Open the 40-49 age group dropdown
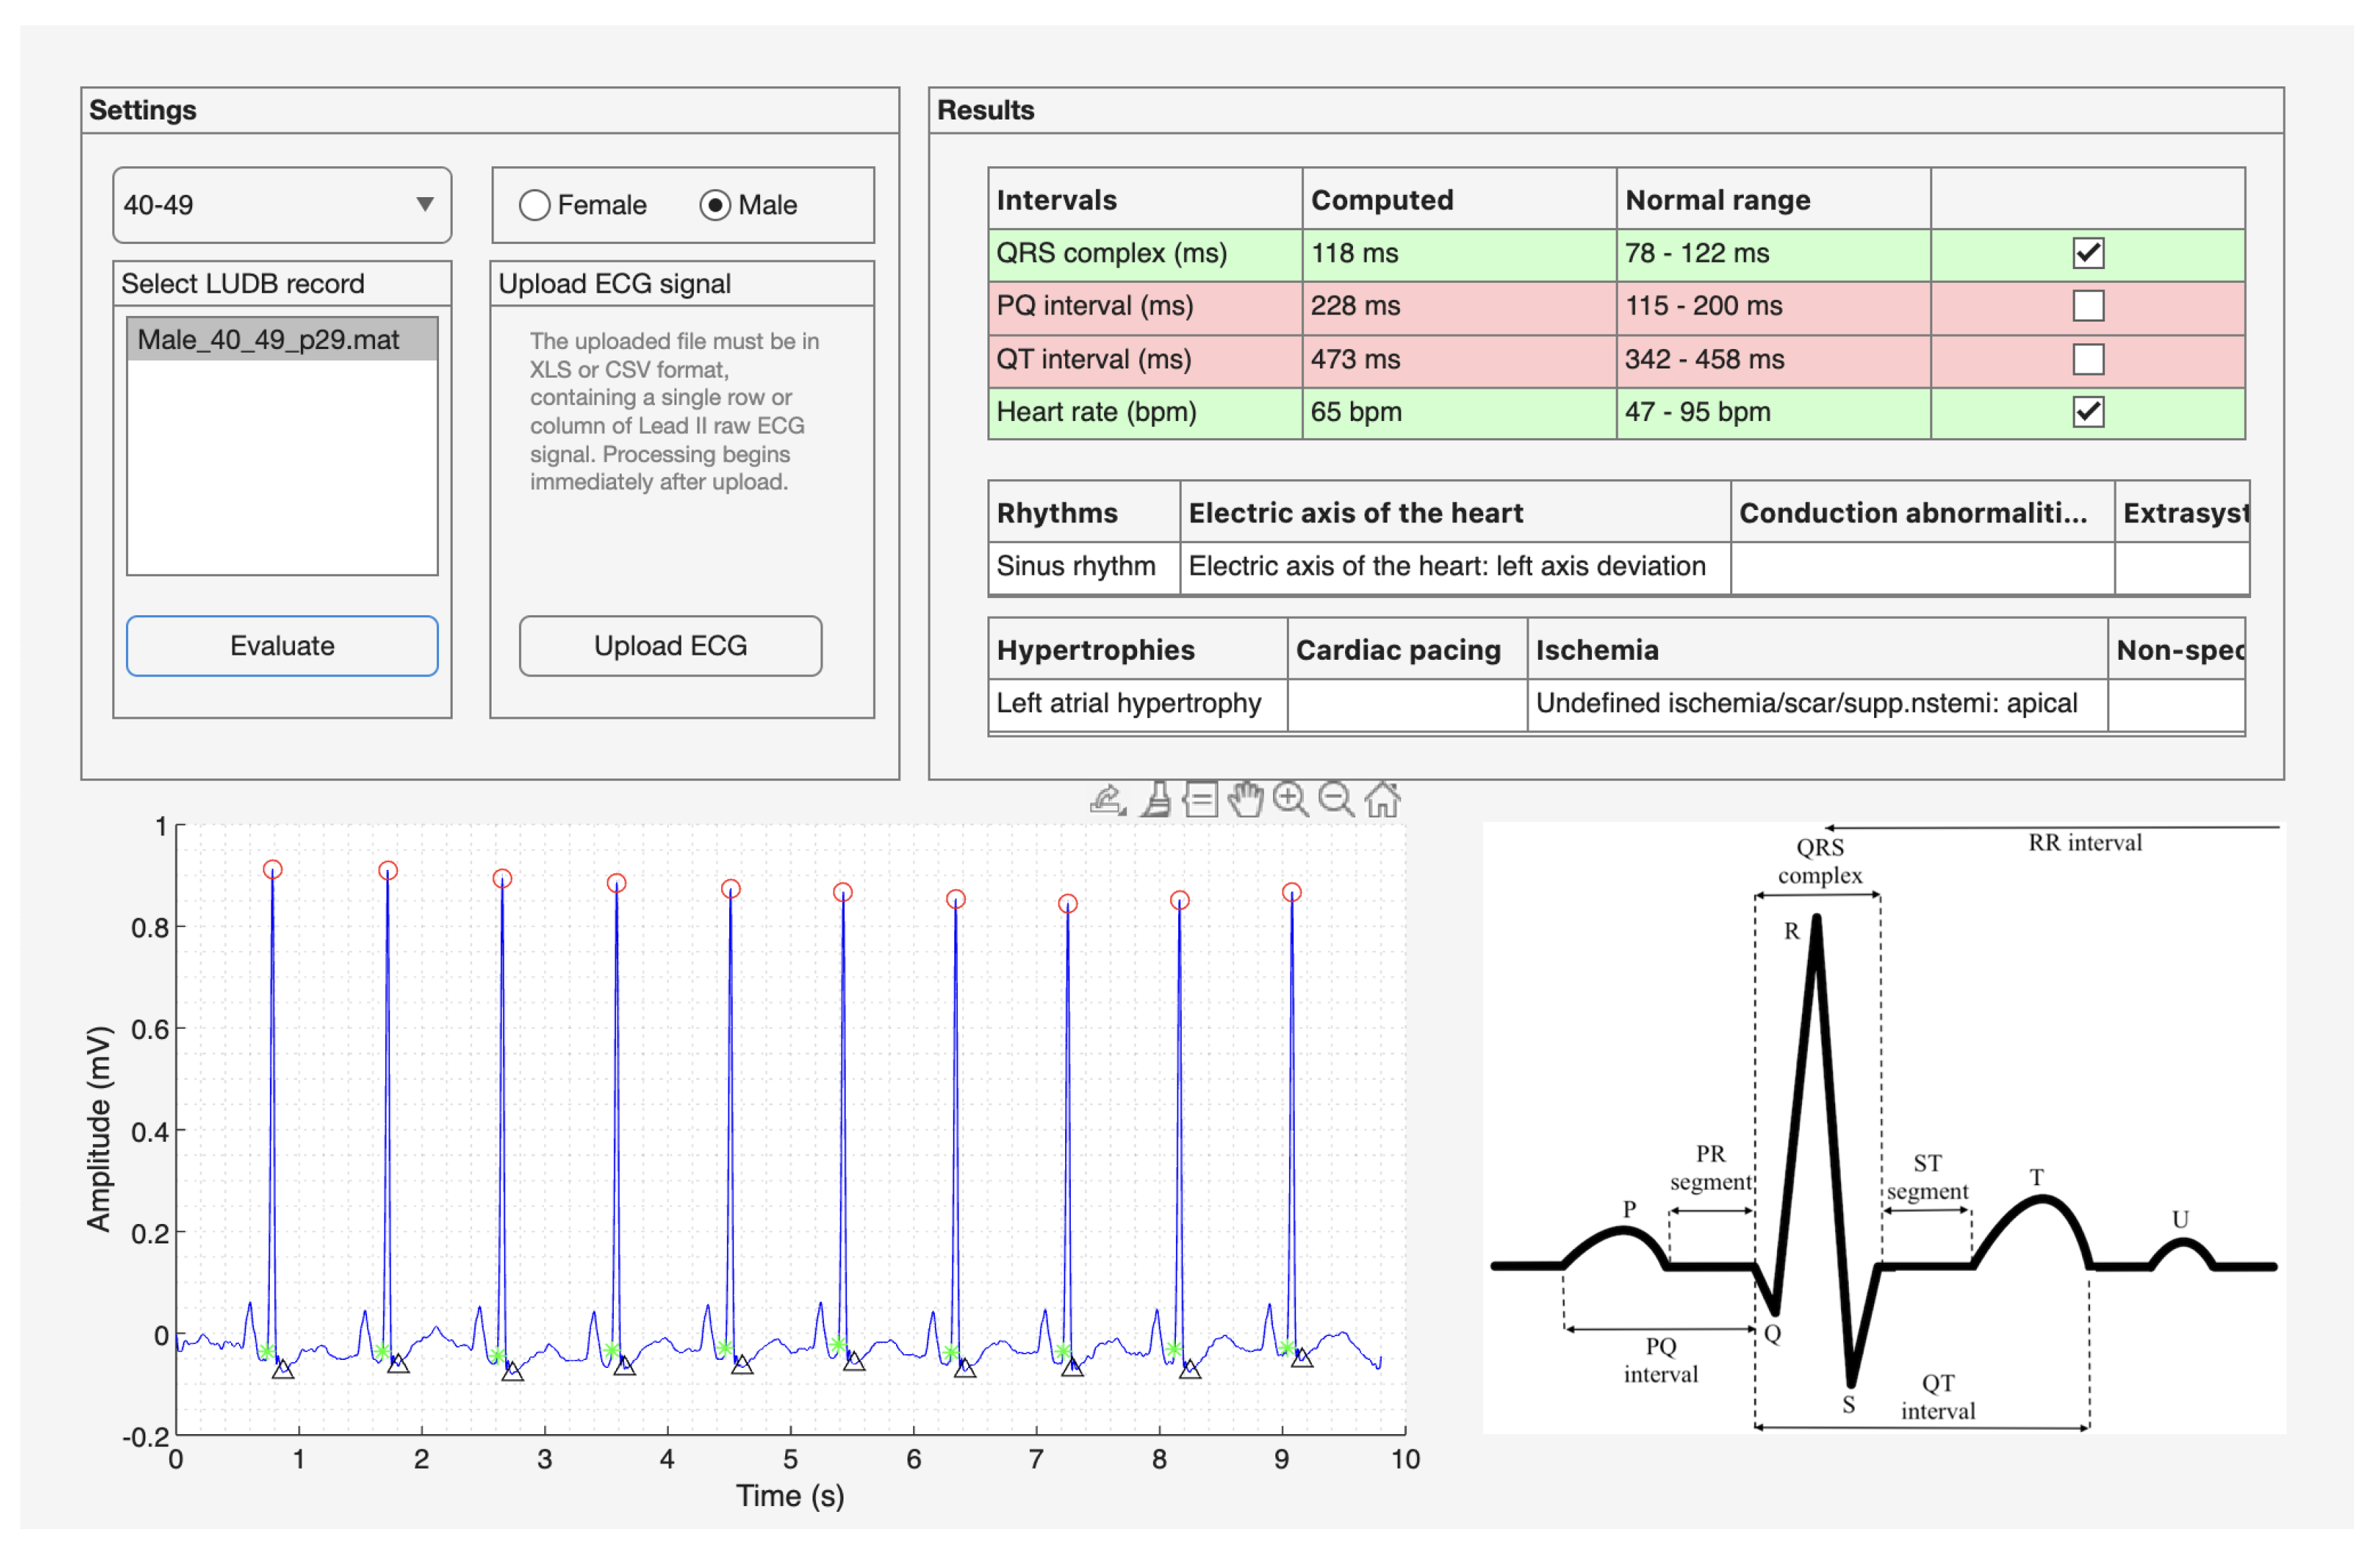The image size is (2380, 1560). pos(282,205)
